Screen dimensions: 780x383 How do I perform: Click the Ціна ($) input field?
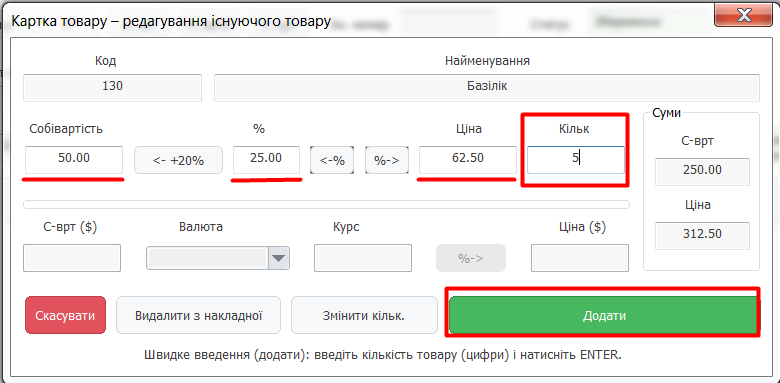pyautogui.click(x=580, y=258)
